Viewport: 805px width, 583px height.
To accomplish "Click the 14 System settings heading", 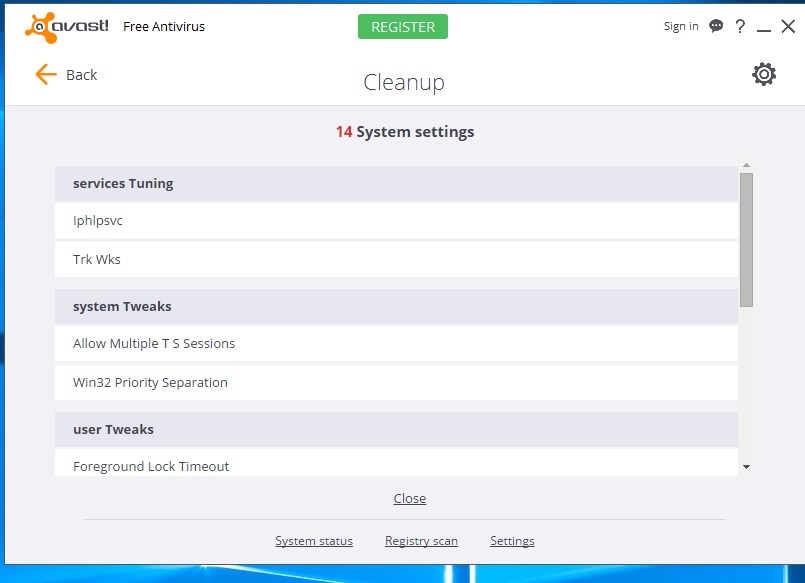I will tap(405, 132).
